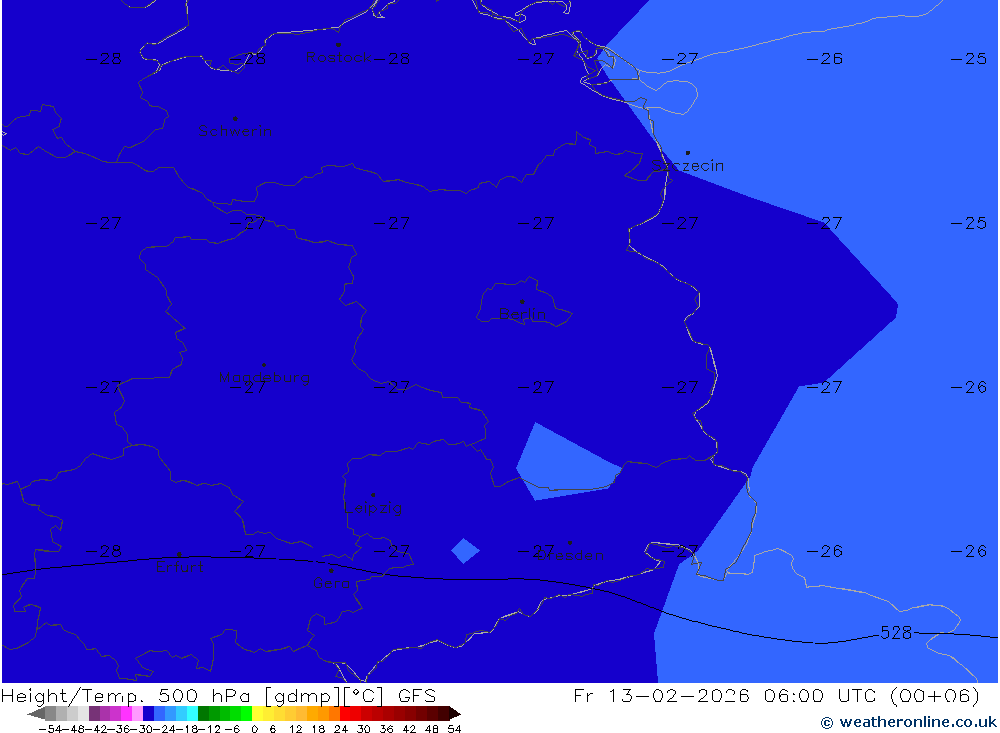
Task: Click the dark blue -30 legend swatch
Action: 149,713
